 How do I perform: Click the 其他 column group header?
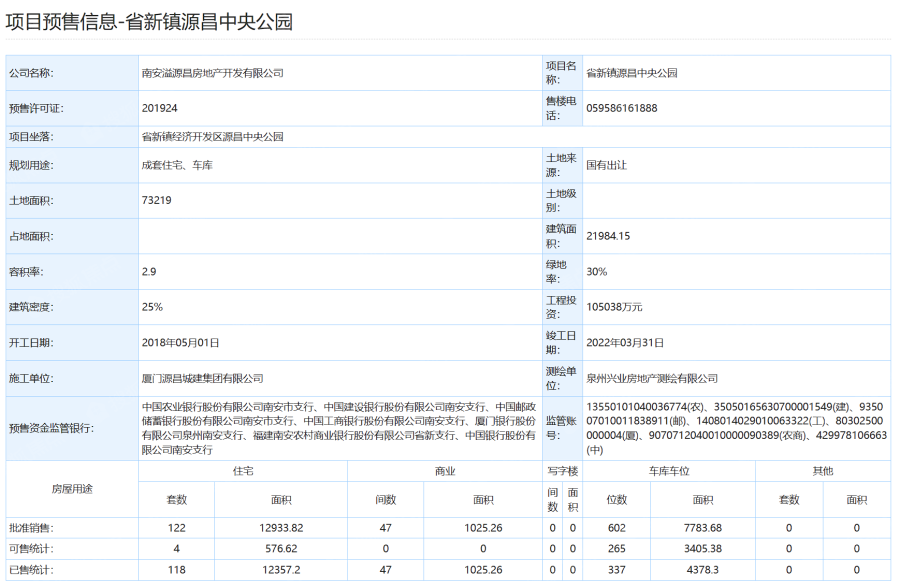823,471
